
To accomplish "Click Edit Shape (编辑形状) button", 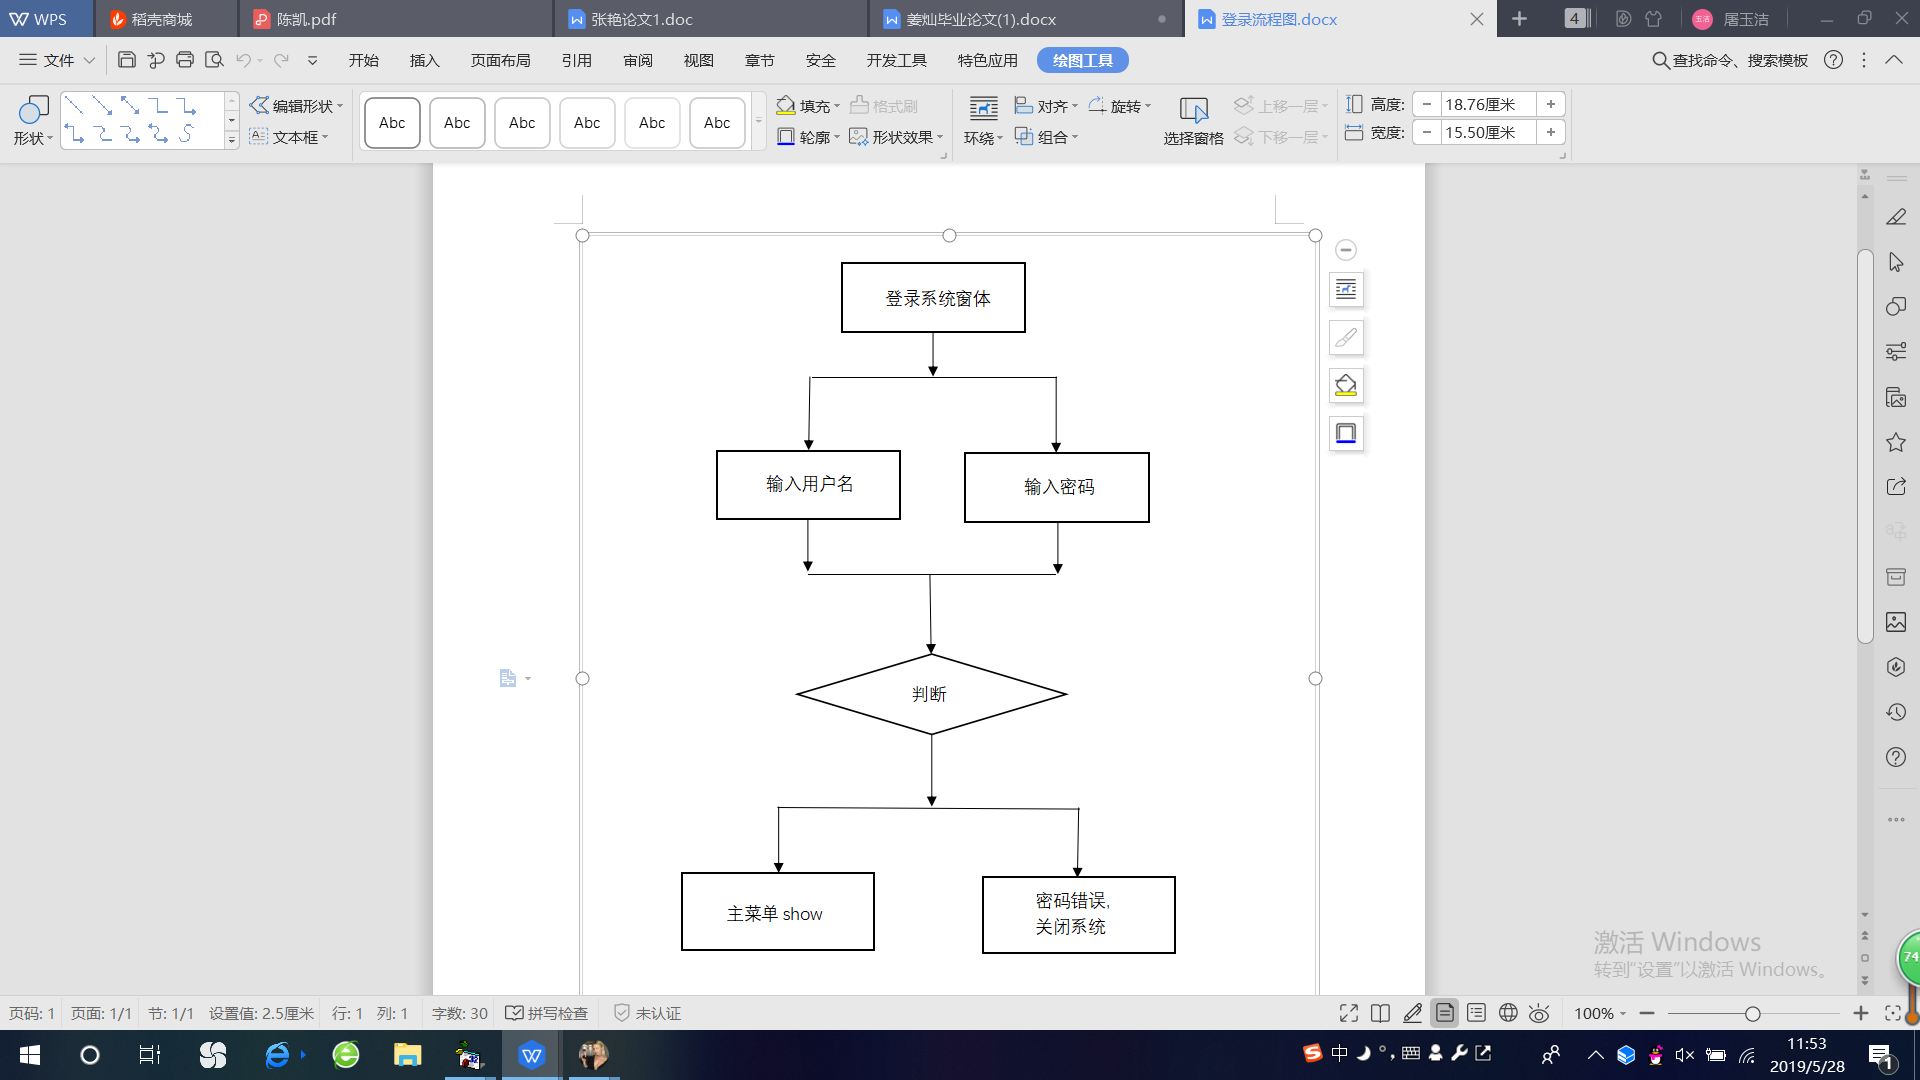I will tap(296, 106).
